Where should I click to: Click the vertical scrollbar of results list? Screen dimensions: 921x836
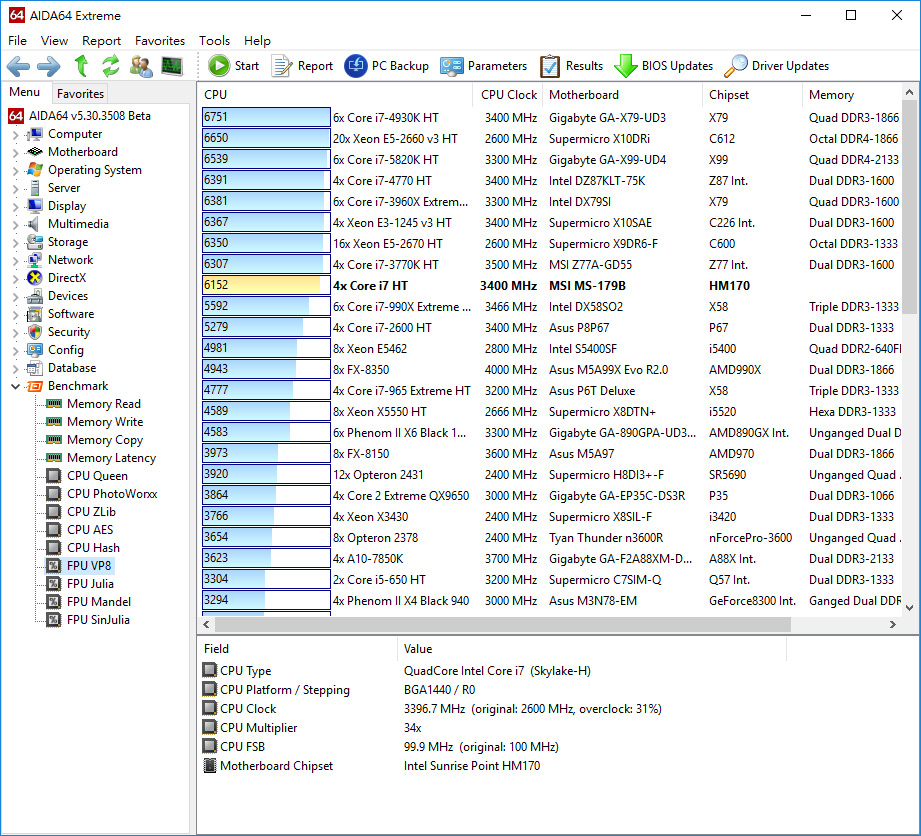(909, 206)
